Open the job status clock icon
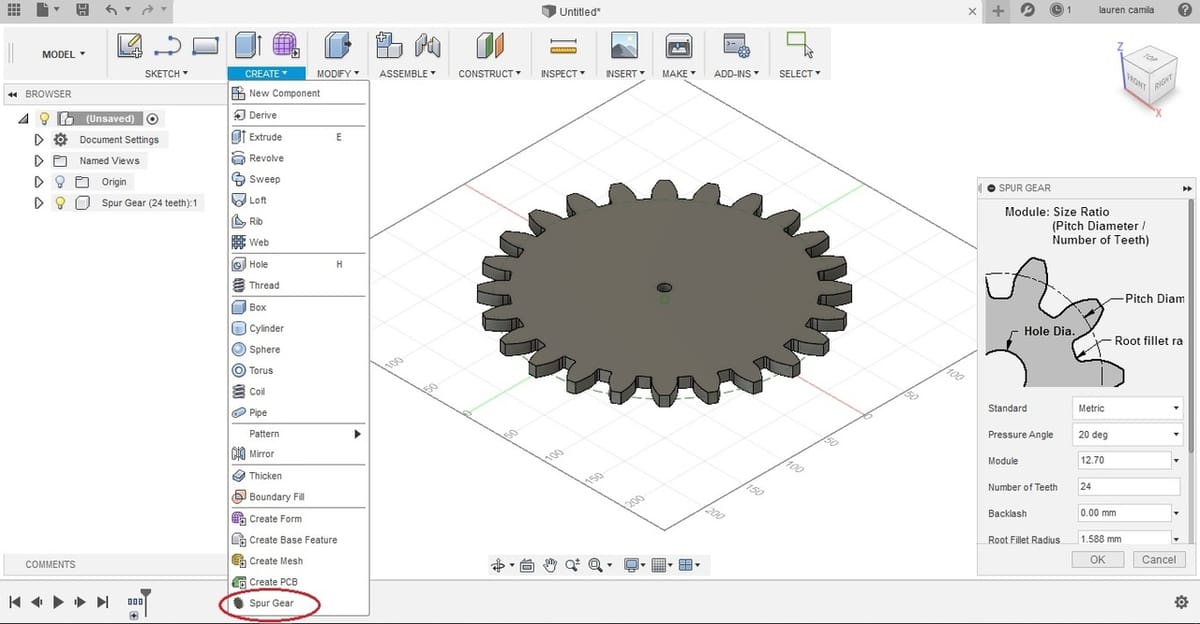 pos(1057,10)
